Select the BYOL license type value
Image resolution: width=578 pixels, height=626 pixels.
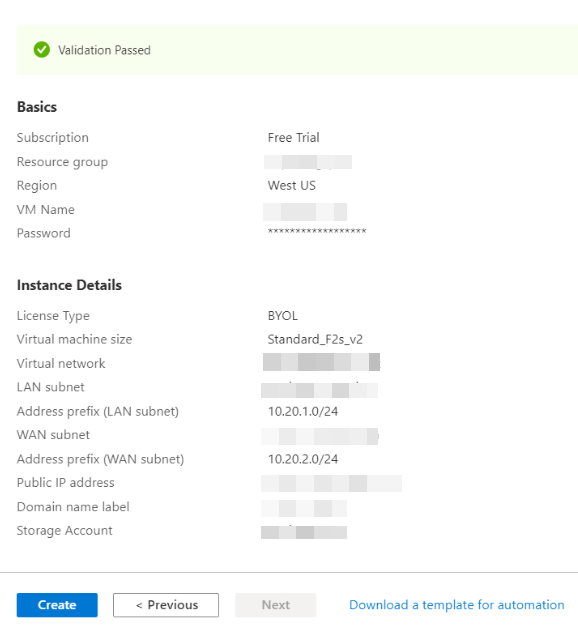pyautogui.click(x=283, y=316)
